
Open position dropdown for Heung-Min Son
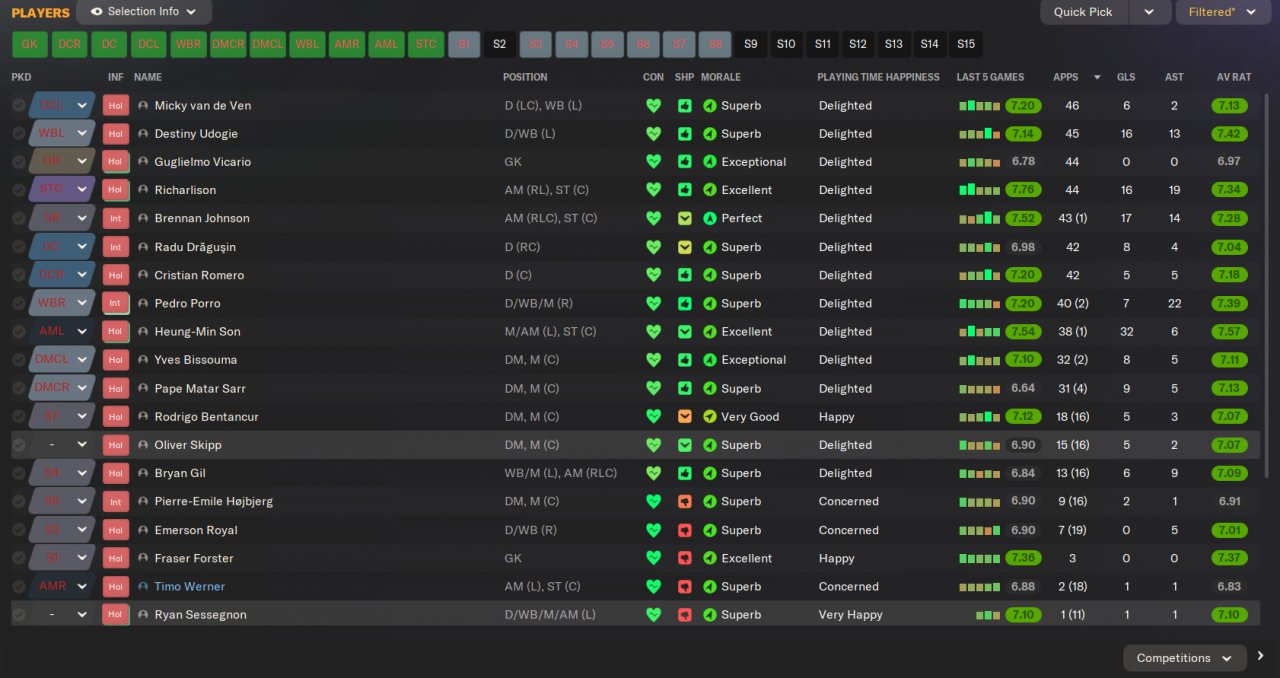pyautogui.click(x=83, y=331)
